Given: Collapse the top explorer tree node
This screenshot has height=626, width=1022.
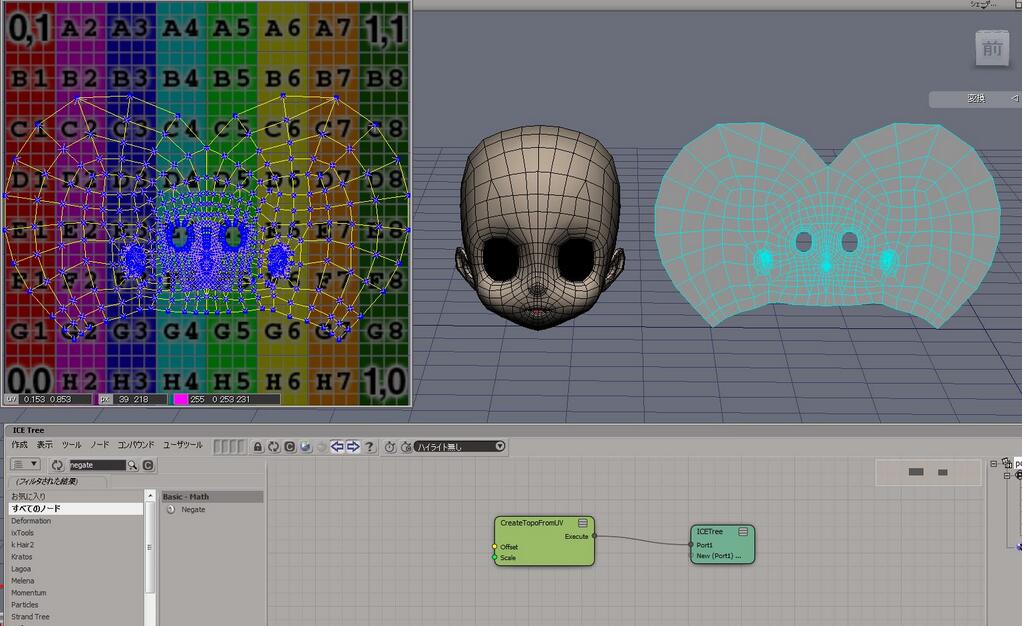Looking at the screenshot, I should pos(993,464).
